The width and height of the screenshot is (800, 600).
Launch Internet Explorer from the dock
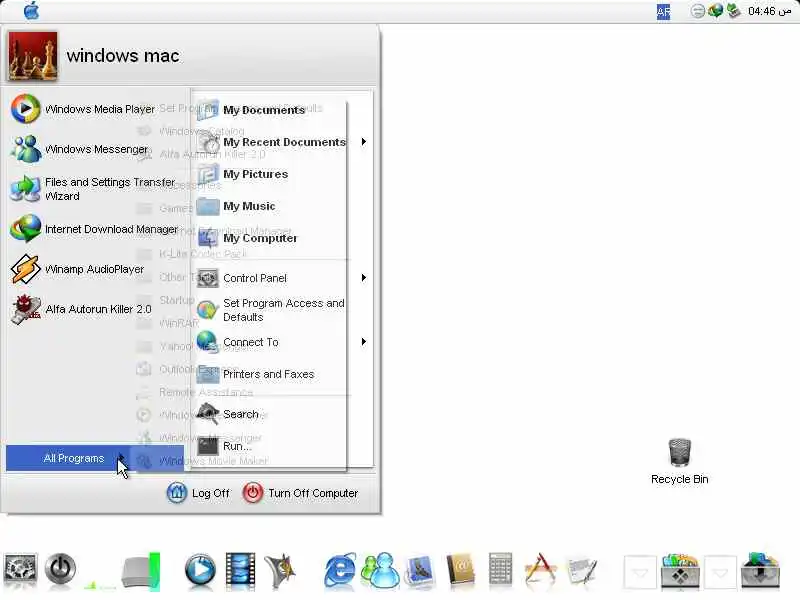tap(340, 569)
